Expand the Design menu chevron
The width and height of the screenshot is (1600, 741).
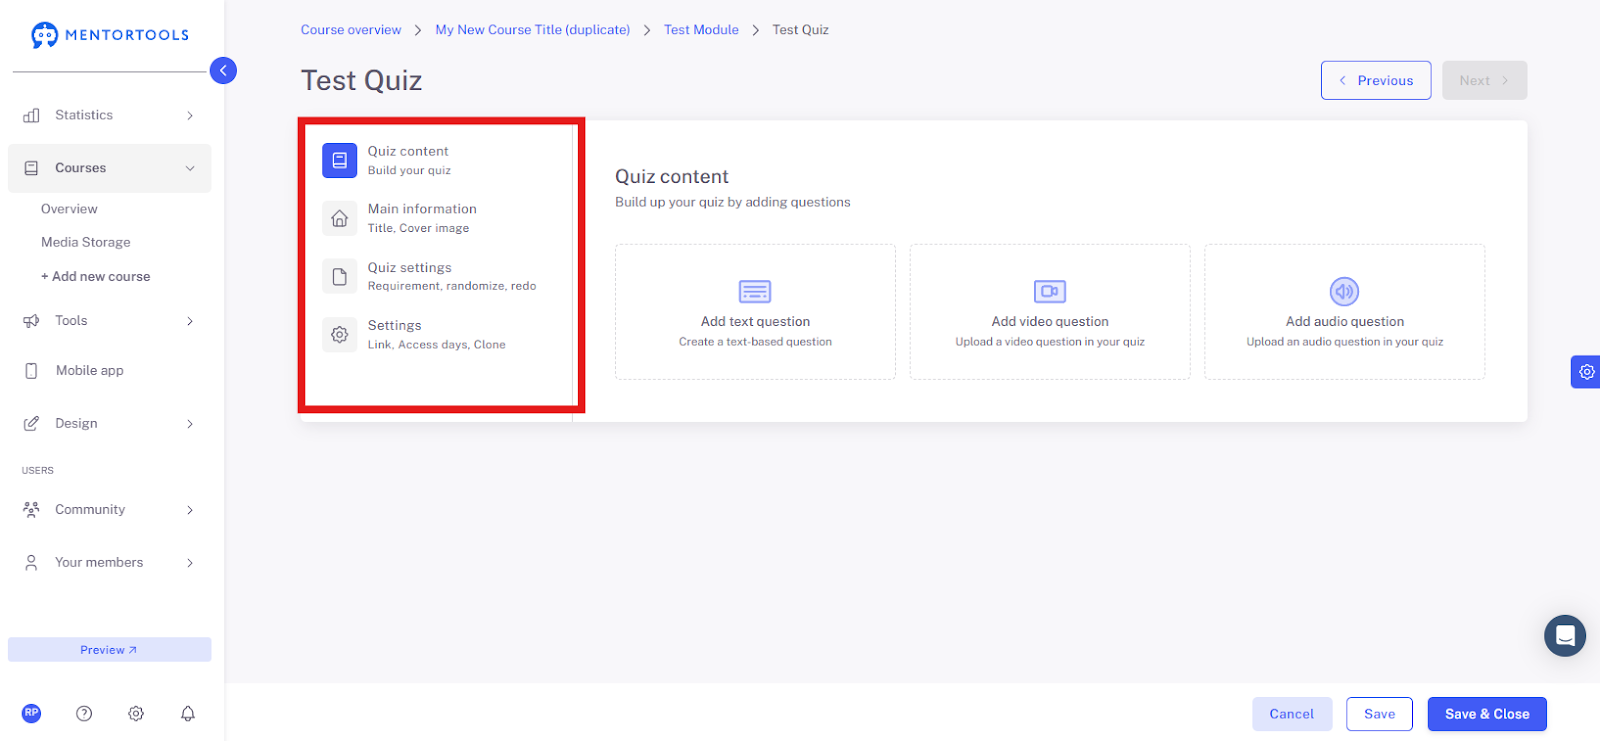pos(190,424)
